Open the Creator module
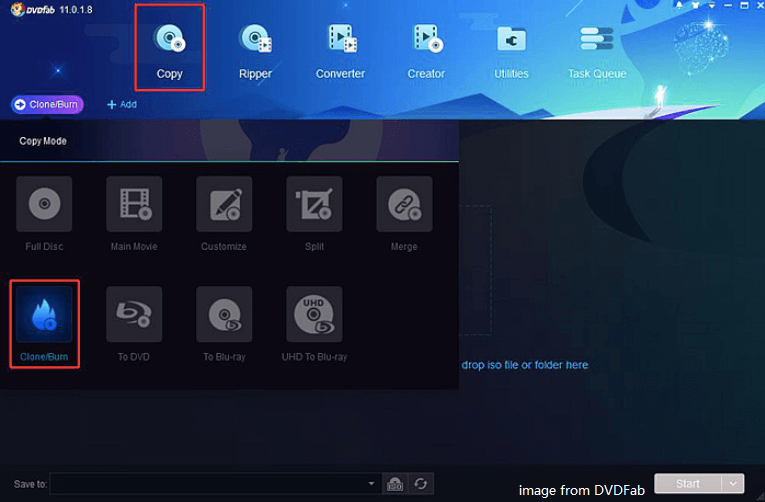 click(x=426, y=51)
